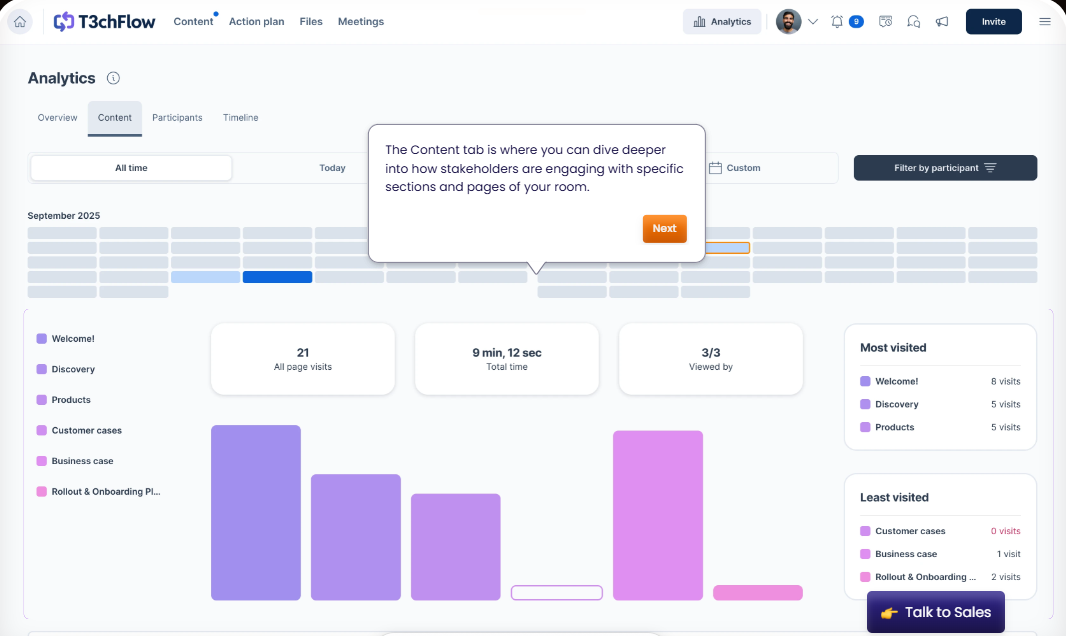
Task: Open the Action plan nav item
Action: pyautogui.click(x=256, y=22)
